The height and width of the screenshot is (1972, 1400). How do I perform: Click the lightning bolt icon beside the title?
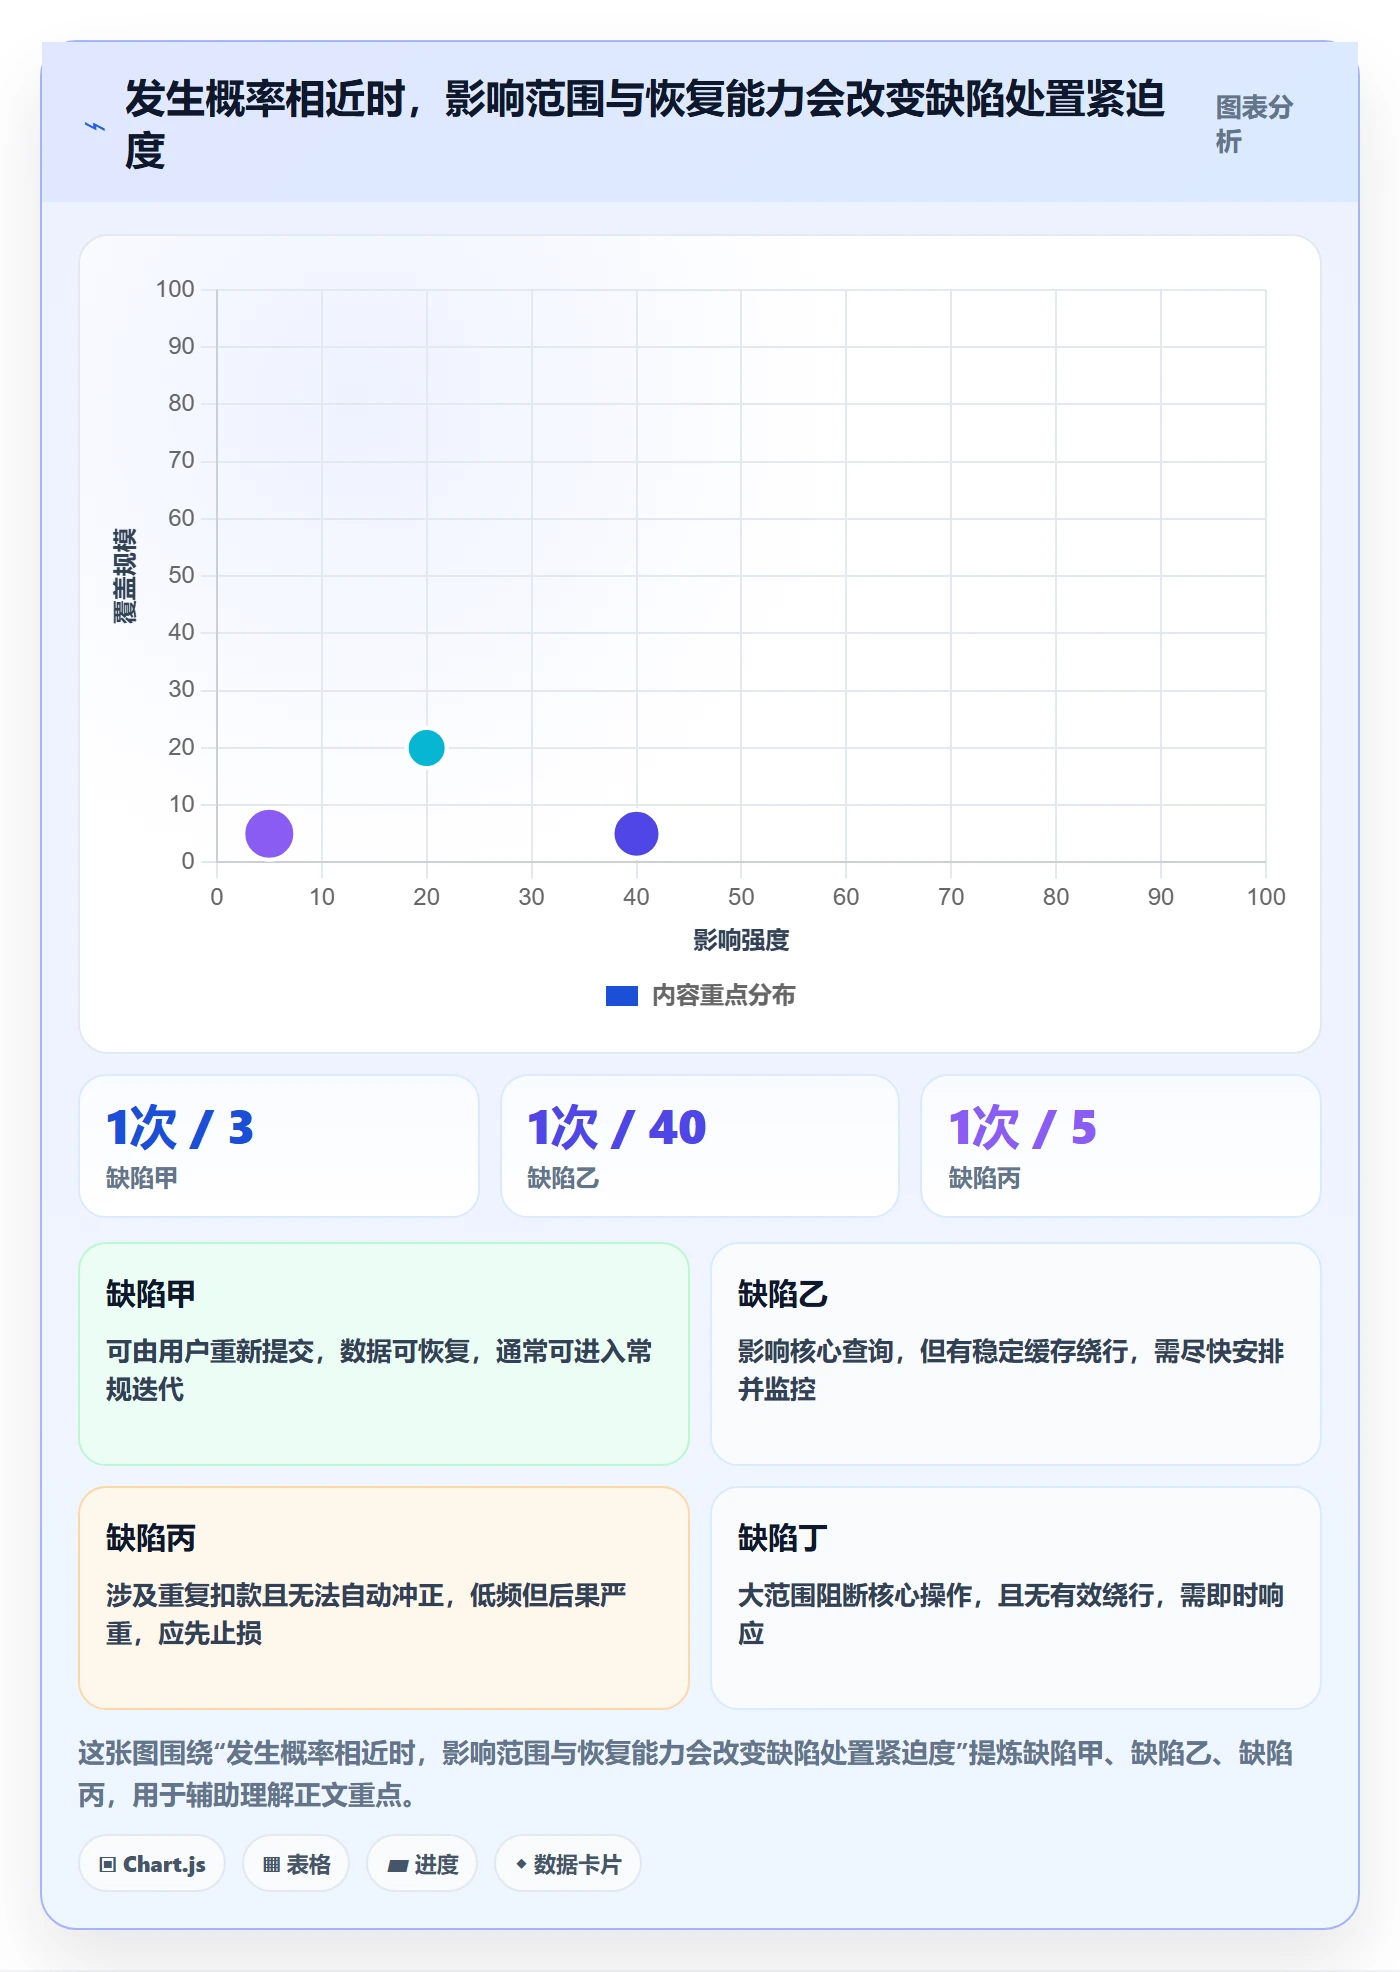tap(95, 126)
